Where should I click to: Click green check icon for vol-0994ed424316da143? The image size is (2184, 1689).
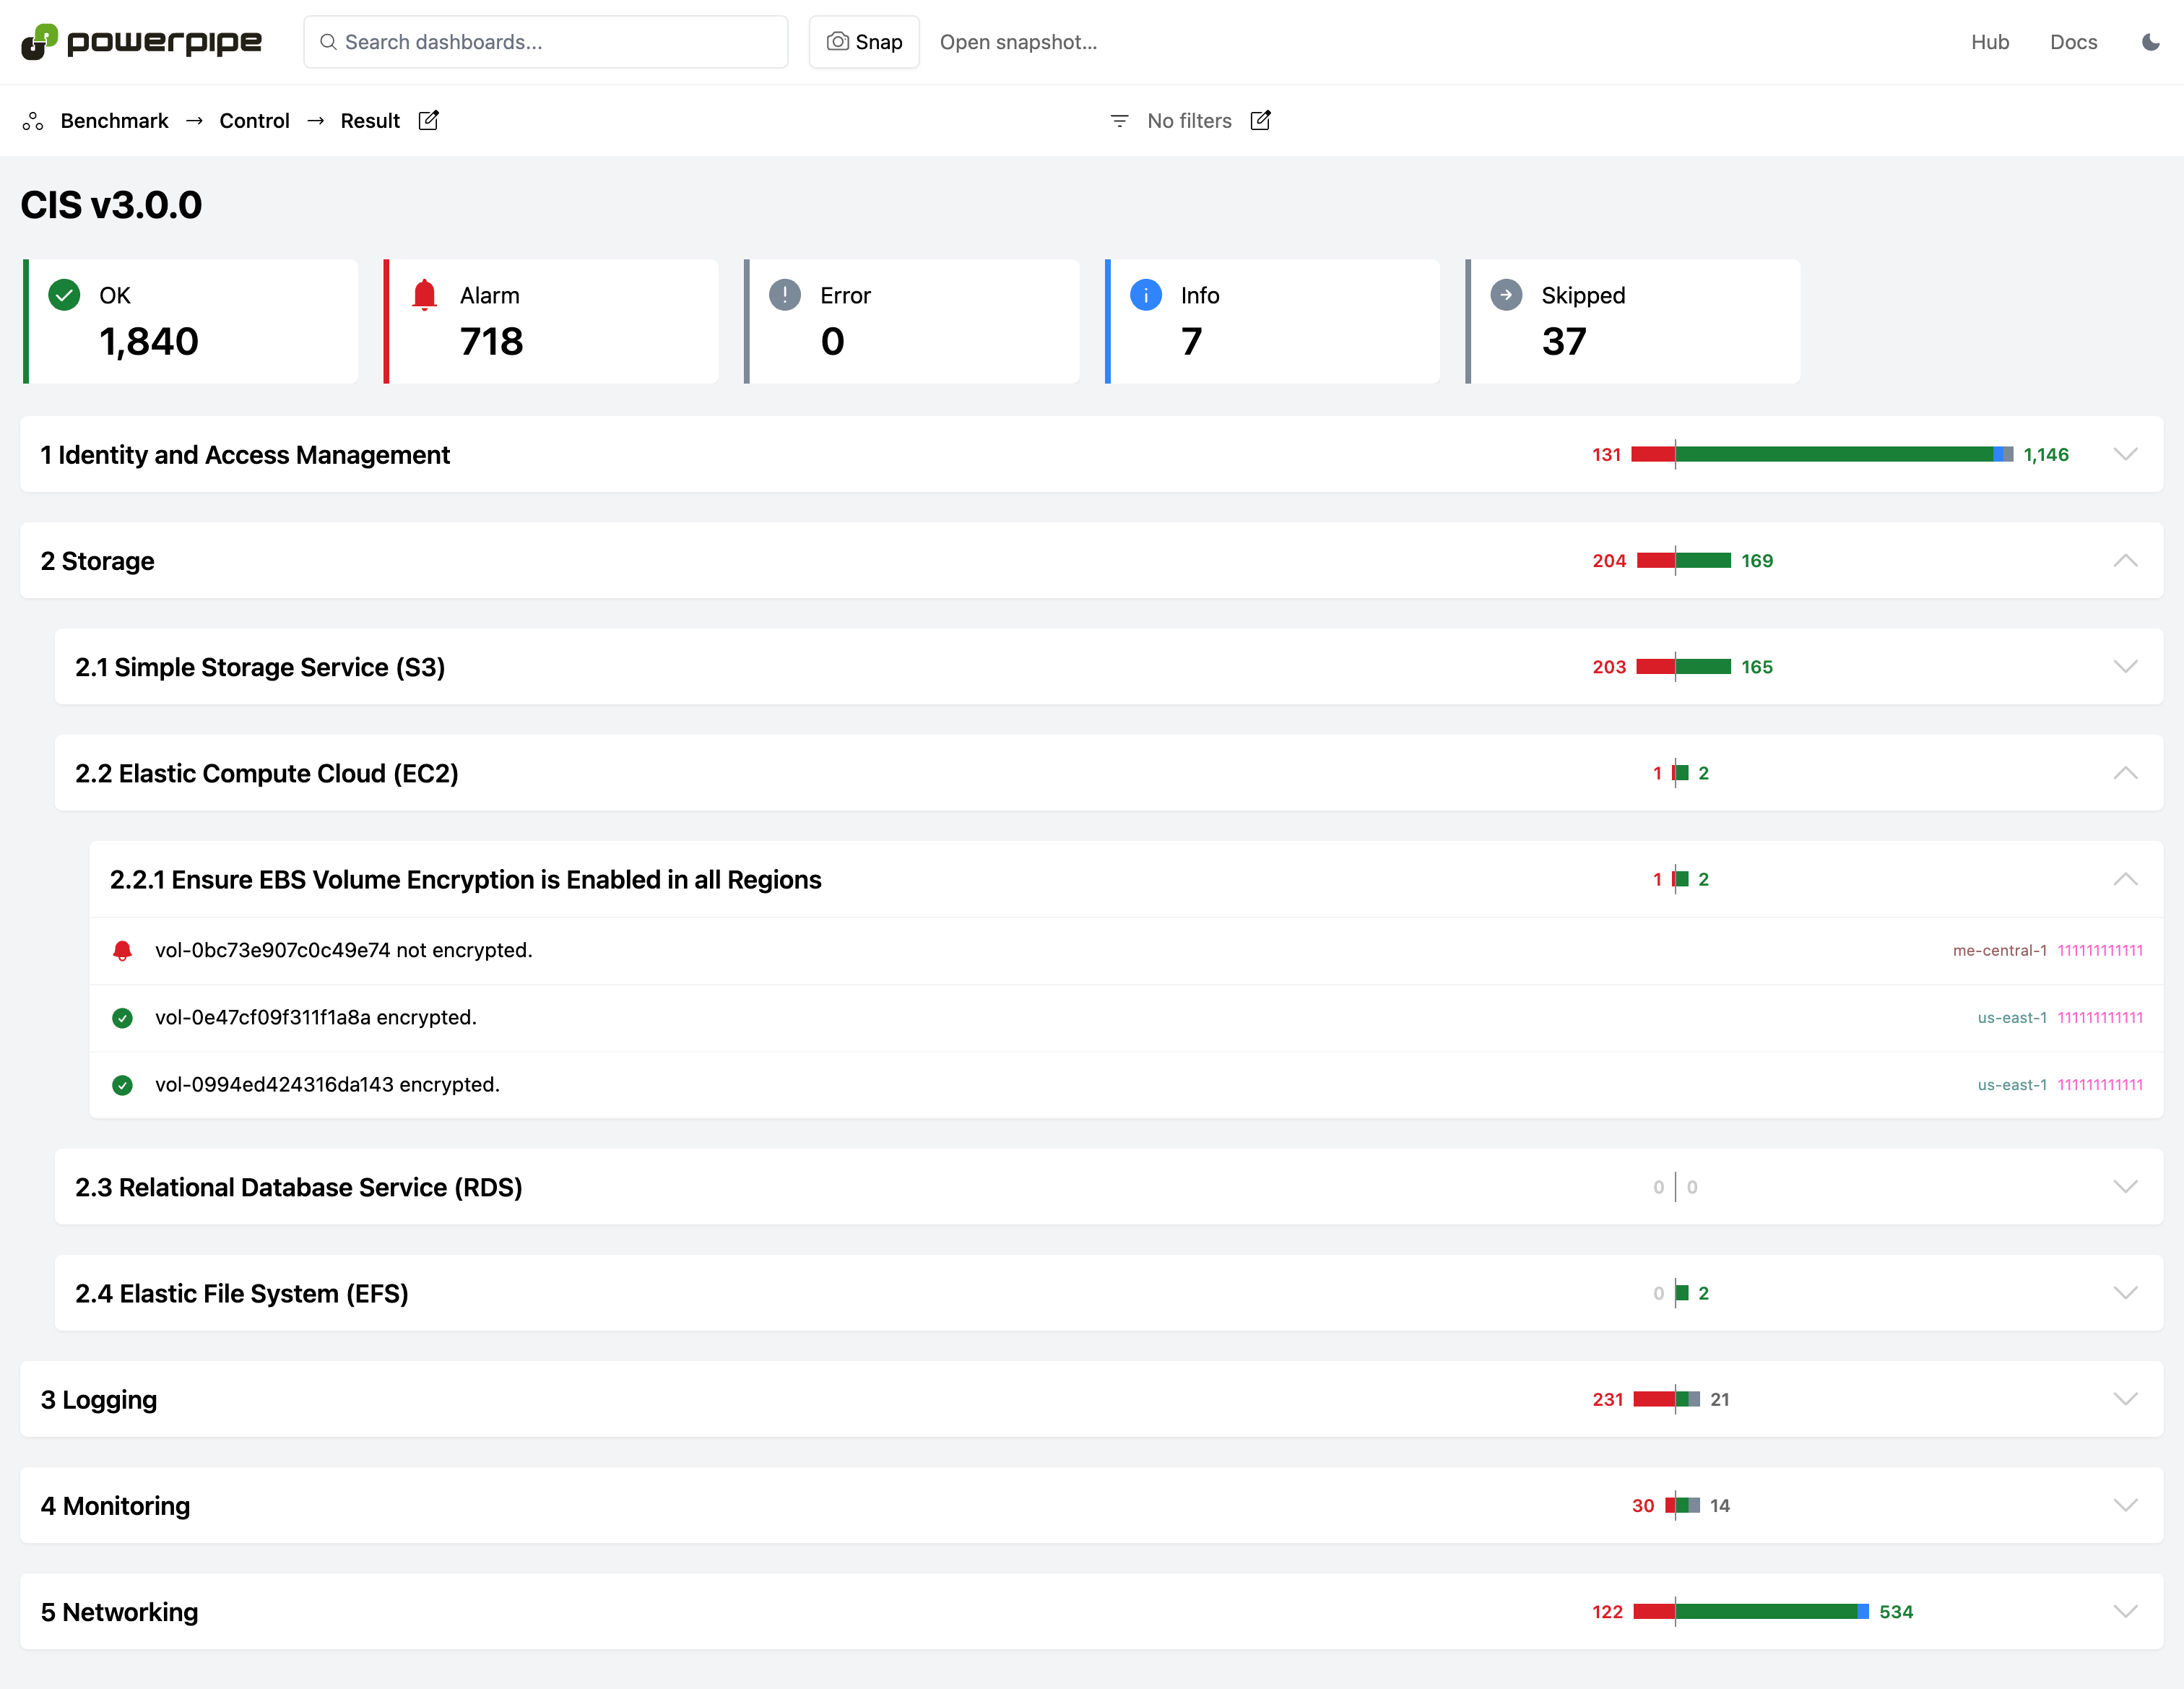click(122, 1085)
